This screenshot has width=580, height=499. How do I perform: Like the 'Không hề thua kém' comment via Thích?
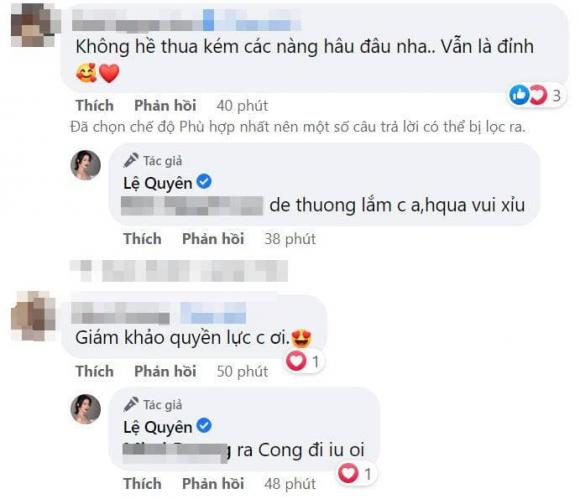[x=95, y=105]
